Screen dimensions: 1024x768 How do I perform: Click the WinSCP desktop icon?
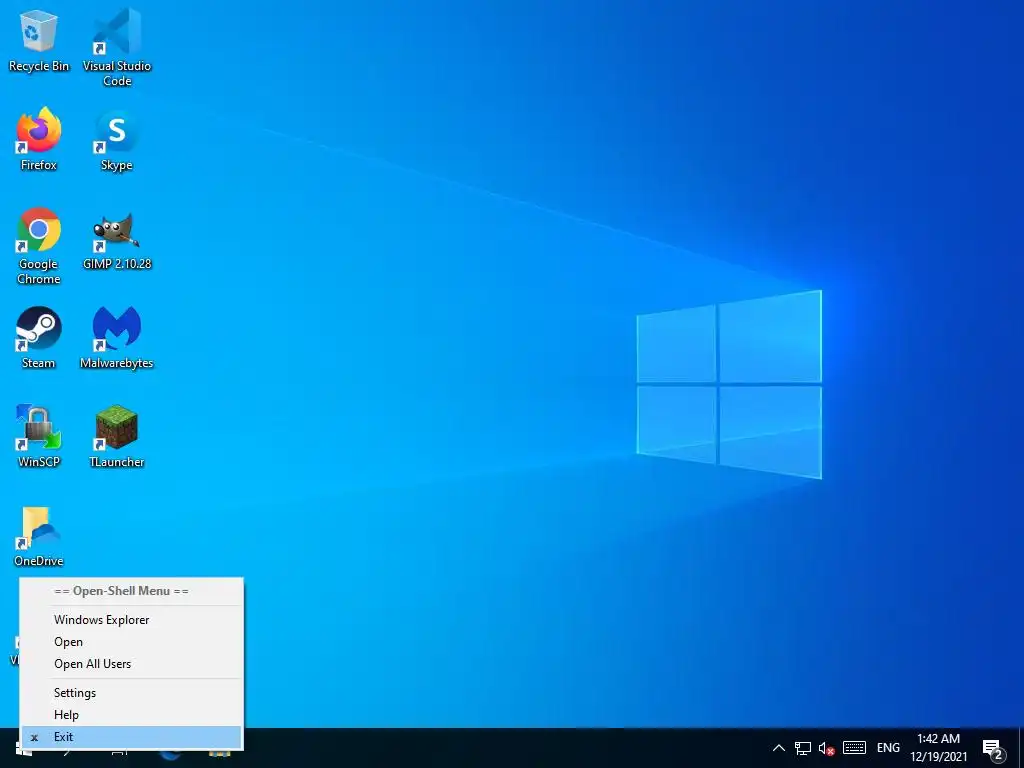[x=39, y=436]
